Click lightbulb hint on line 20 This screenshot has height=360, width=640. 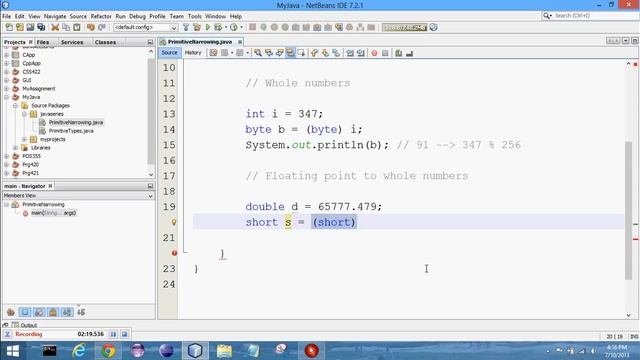pyautogui.click(x=174, y=222)
